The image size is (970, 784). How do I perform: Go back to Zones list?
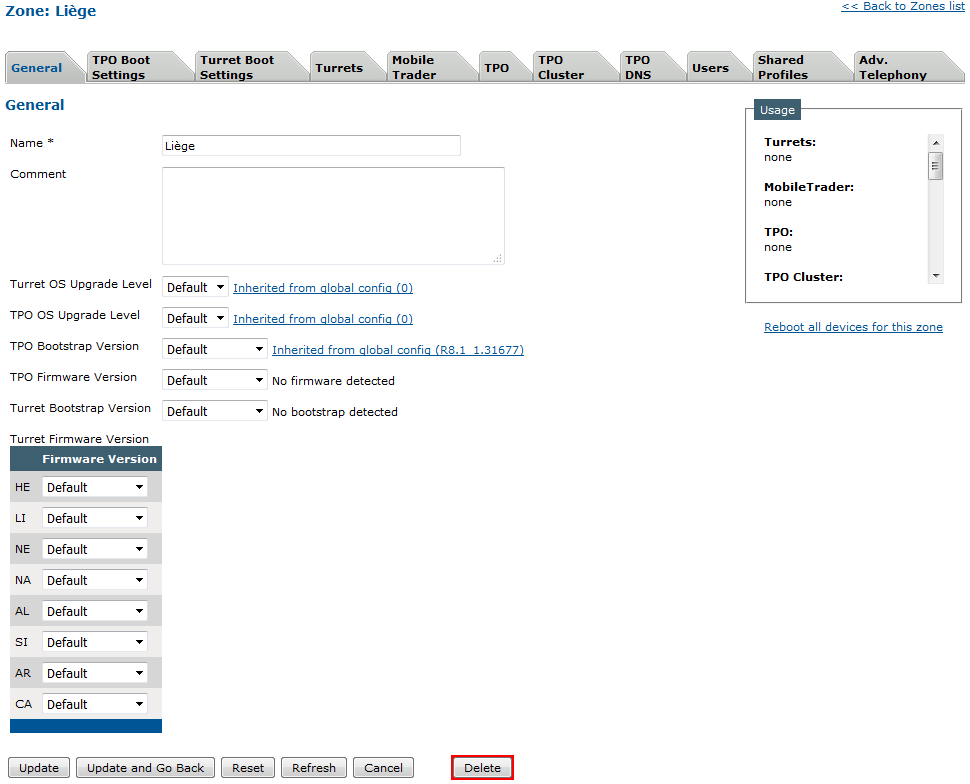[903, 6]
